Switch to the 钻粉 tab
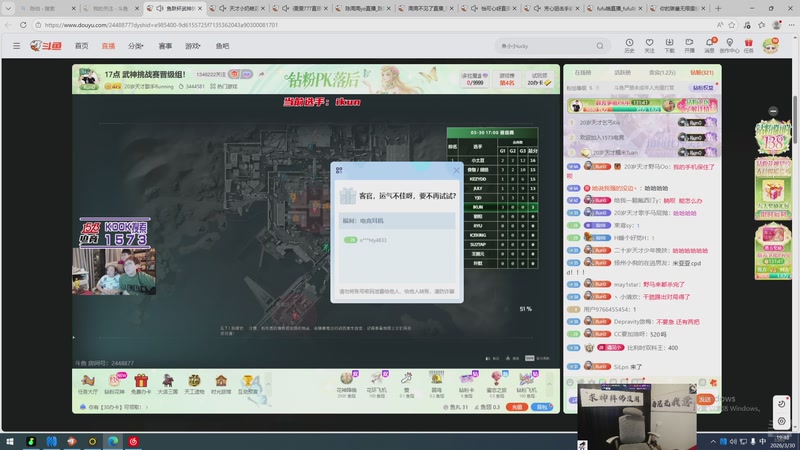Viewport: 800px width, 450px height. pos(702,72)
